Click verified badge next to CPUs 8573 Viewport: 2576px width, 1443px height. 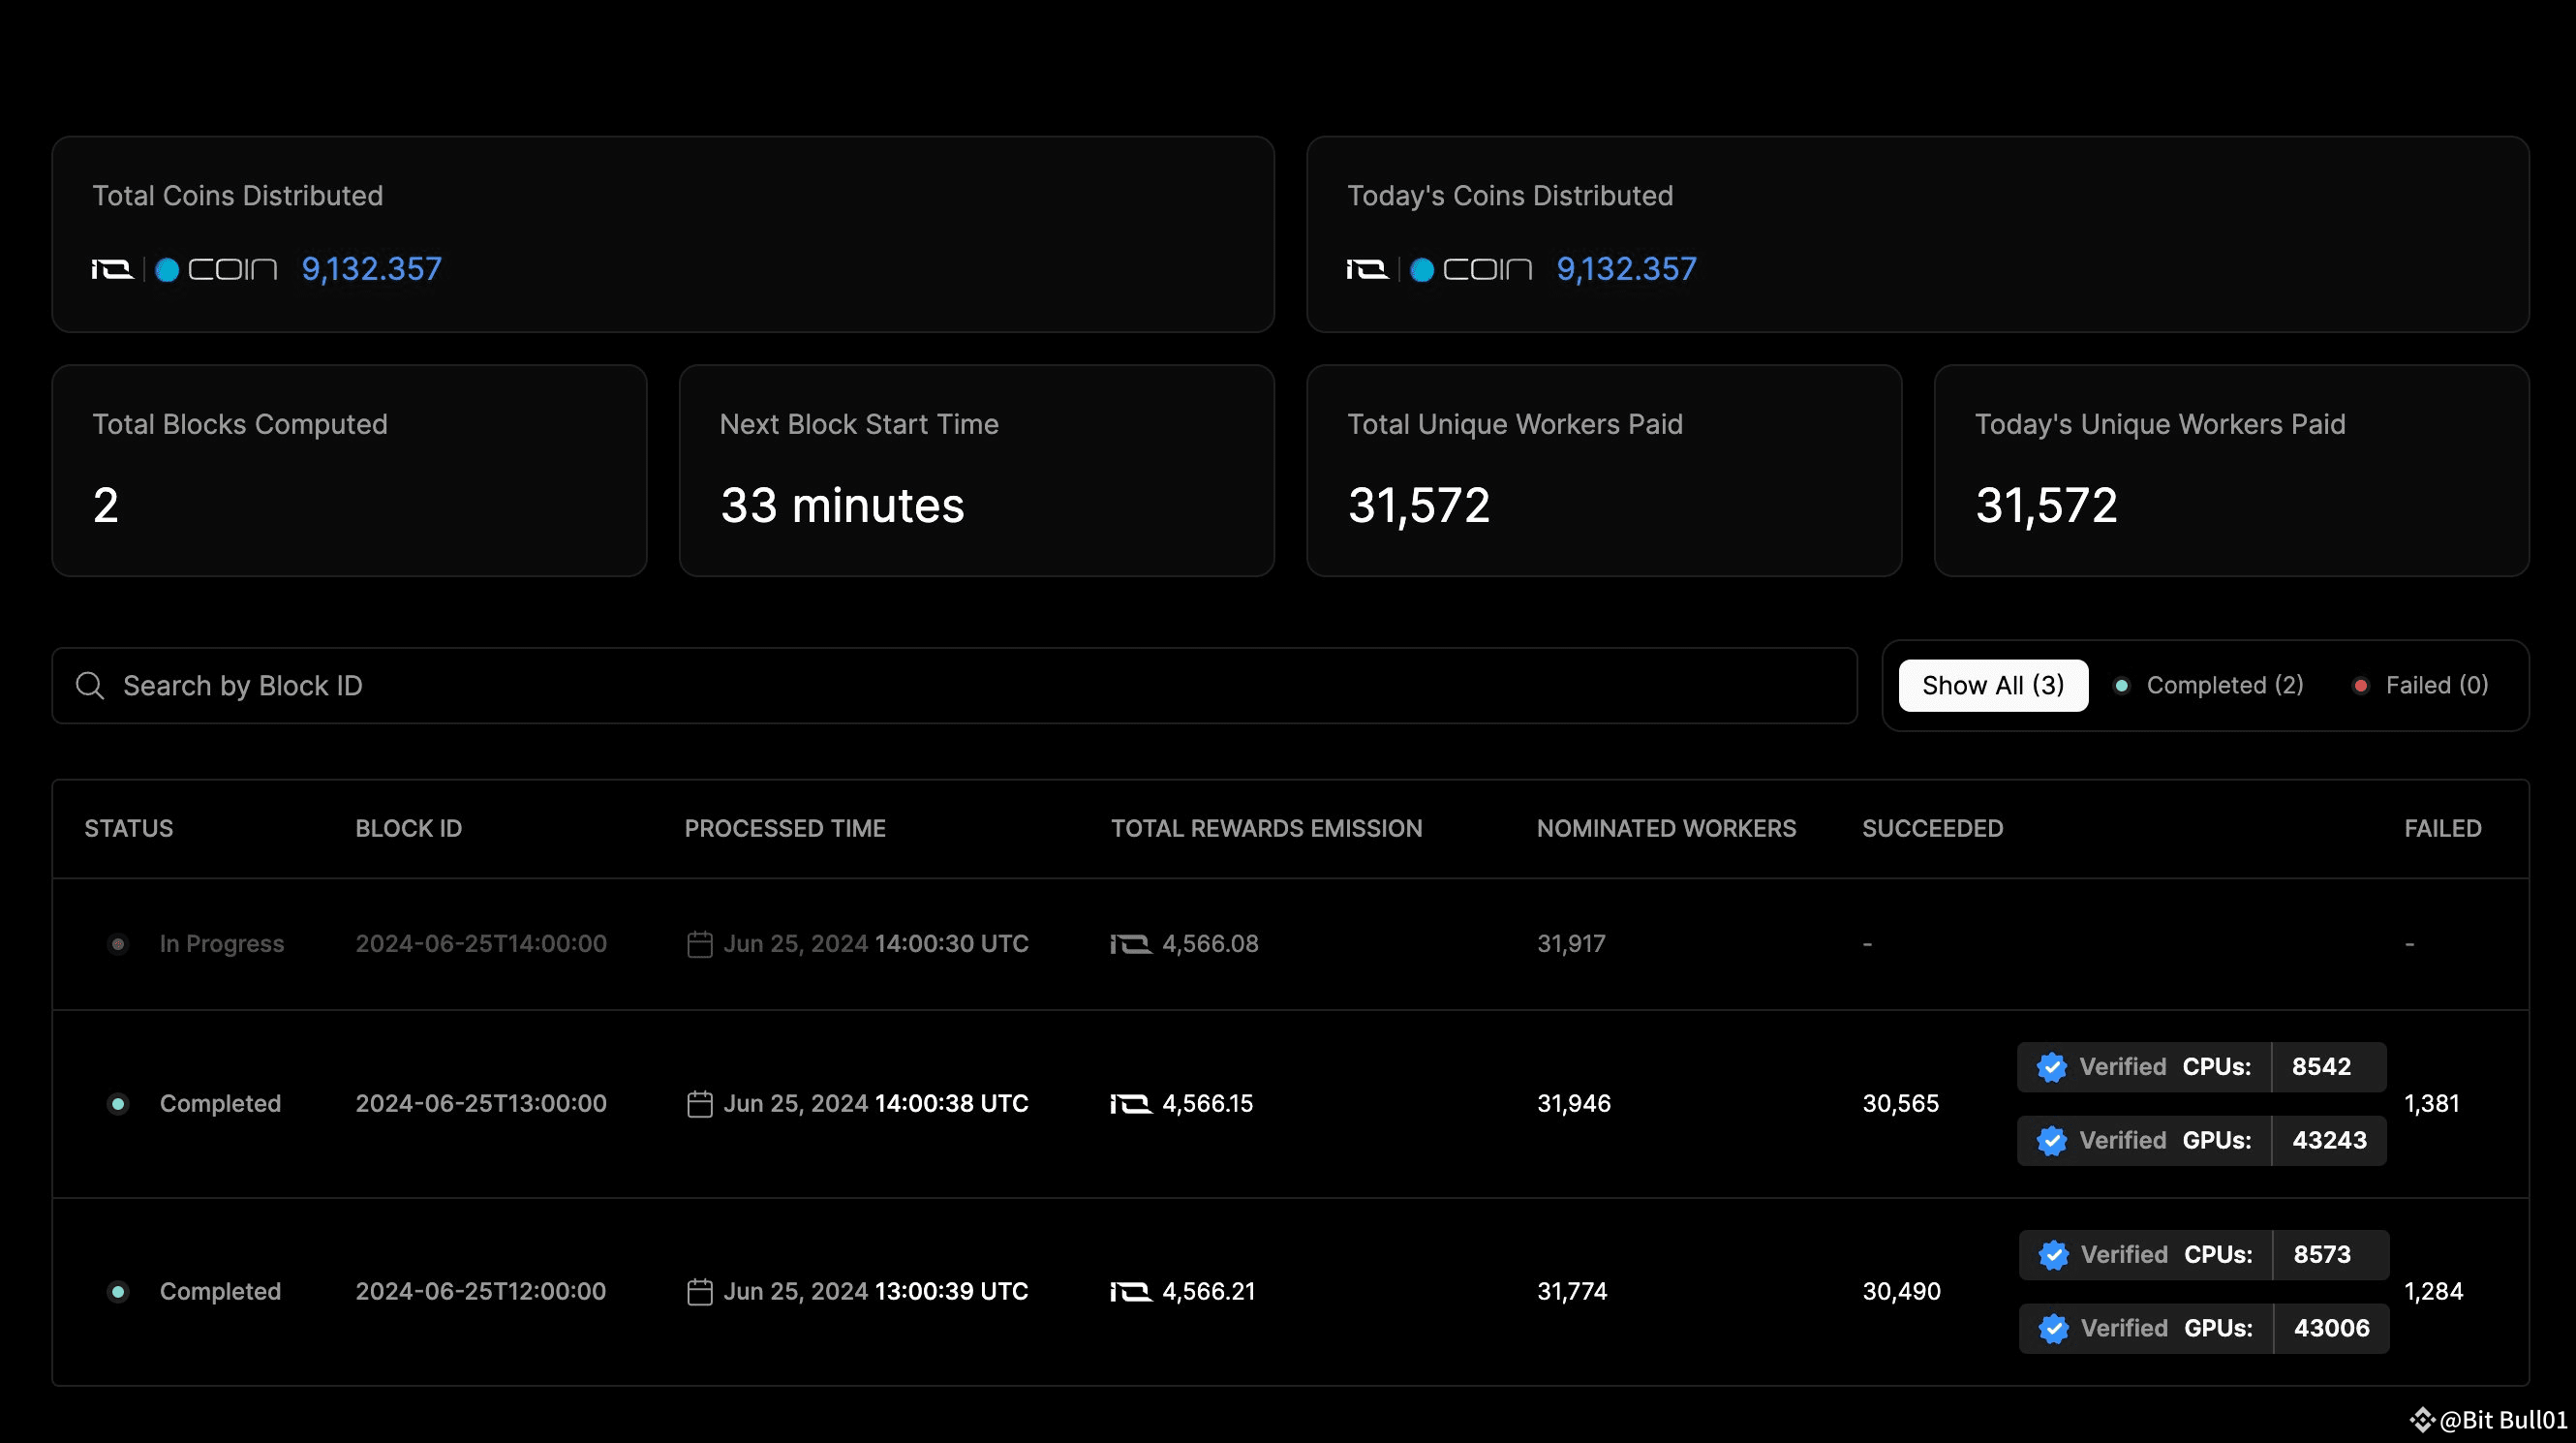click(2053, 1255)
